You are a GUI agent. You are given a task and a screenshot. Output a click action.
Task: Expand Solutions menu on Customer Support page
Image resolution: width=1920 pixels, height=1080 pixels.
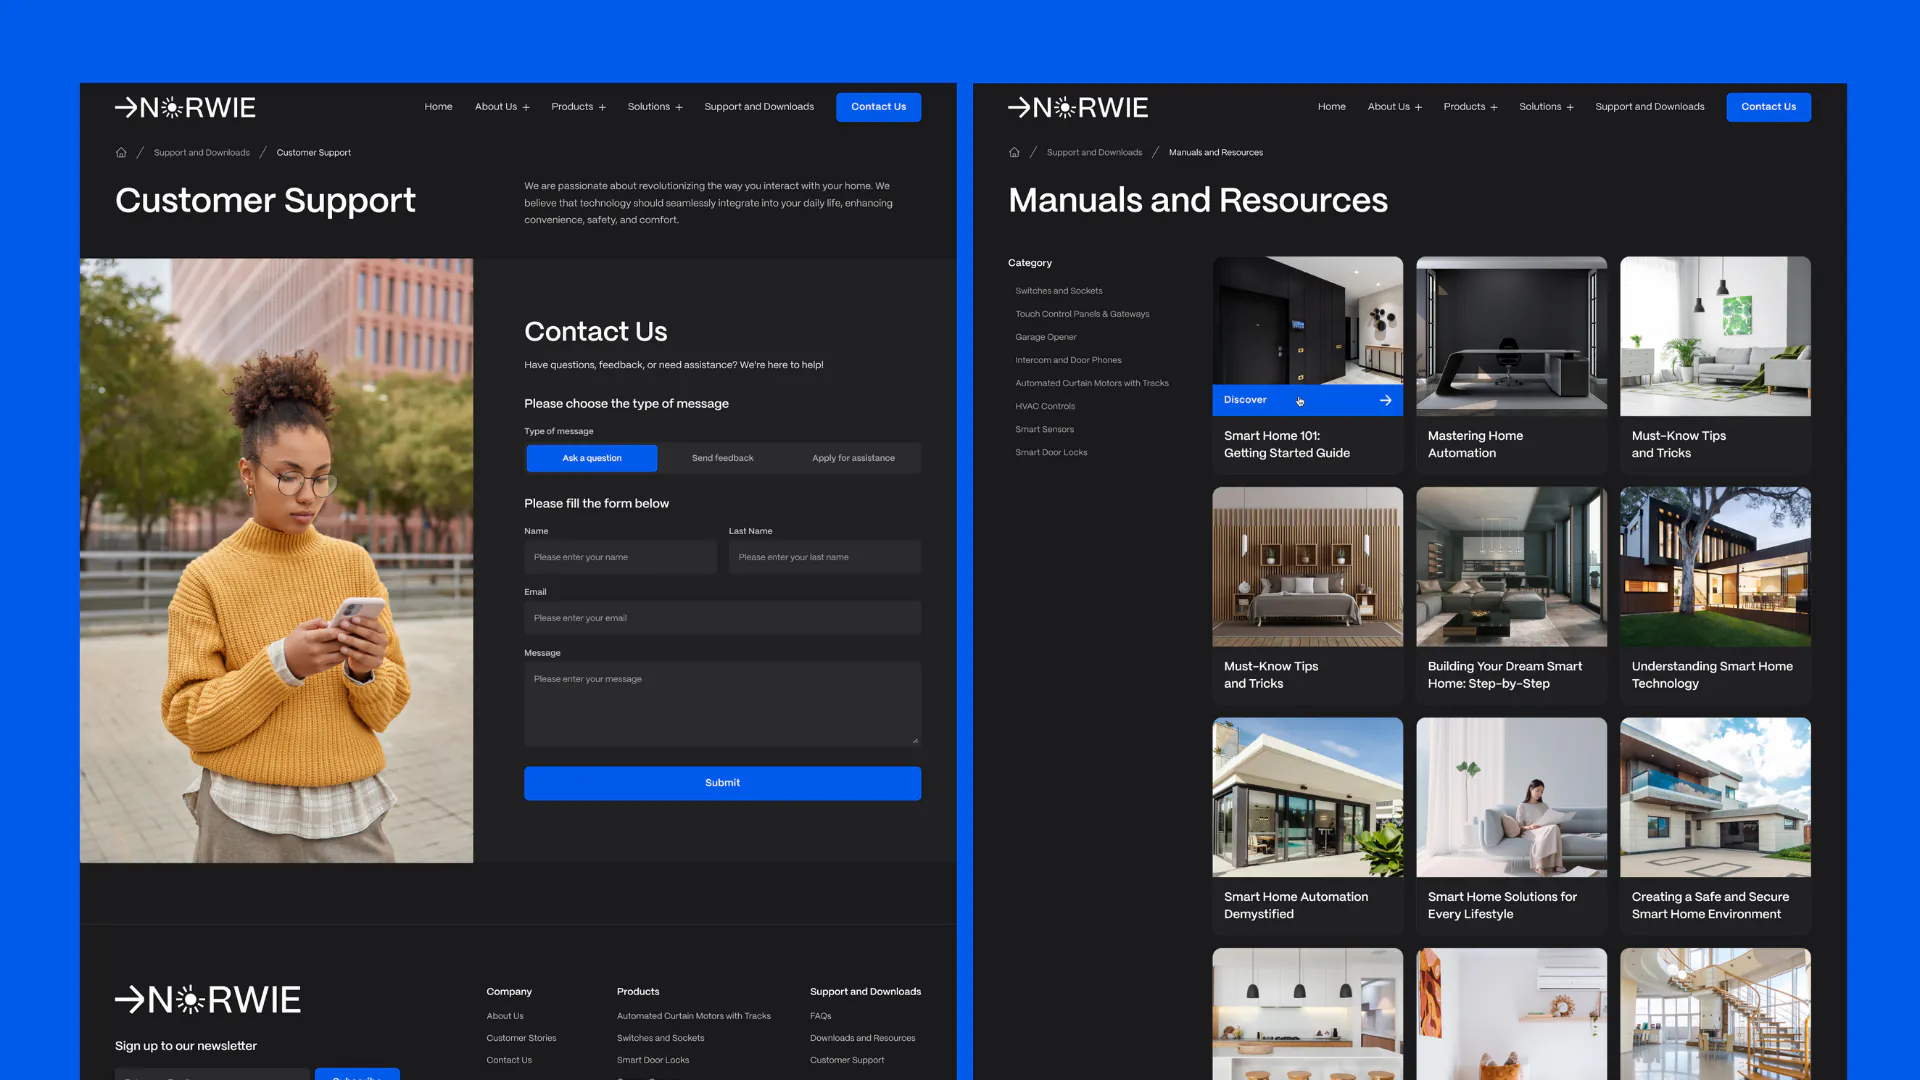(655, 107)
